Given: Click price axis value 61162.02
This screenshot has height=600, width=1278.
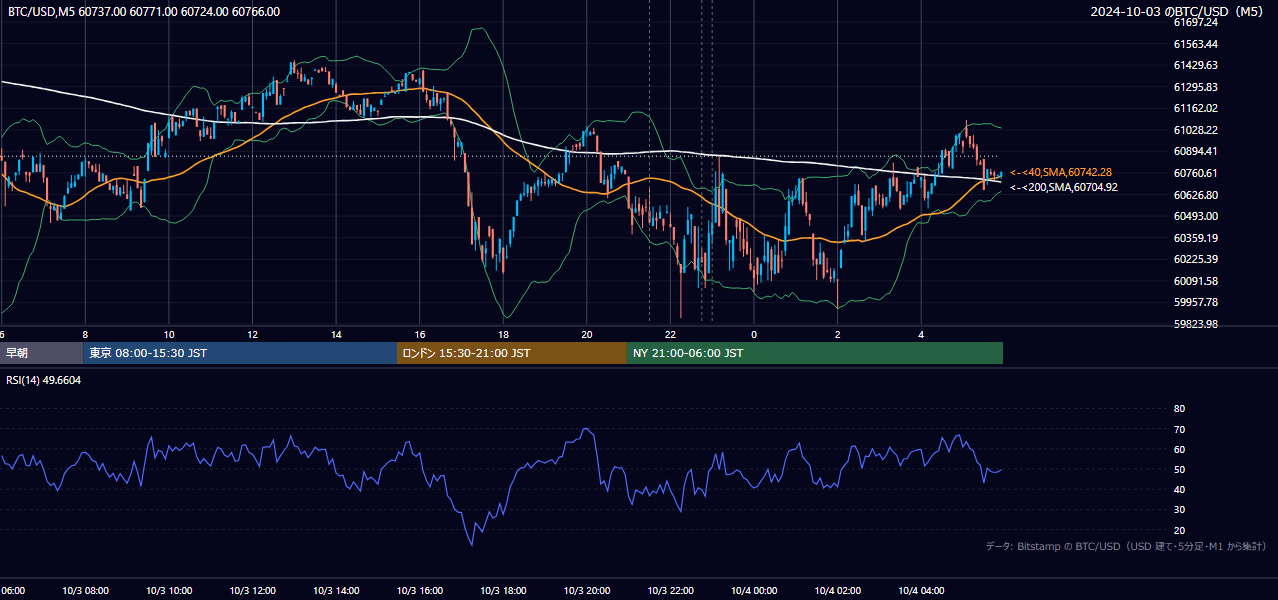Looking at the screenshot, I should point(1195,108).
